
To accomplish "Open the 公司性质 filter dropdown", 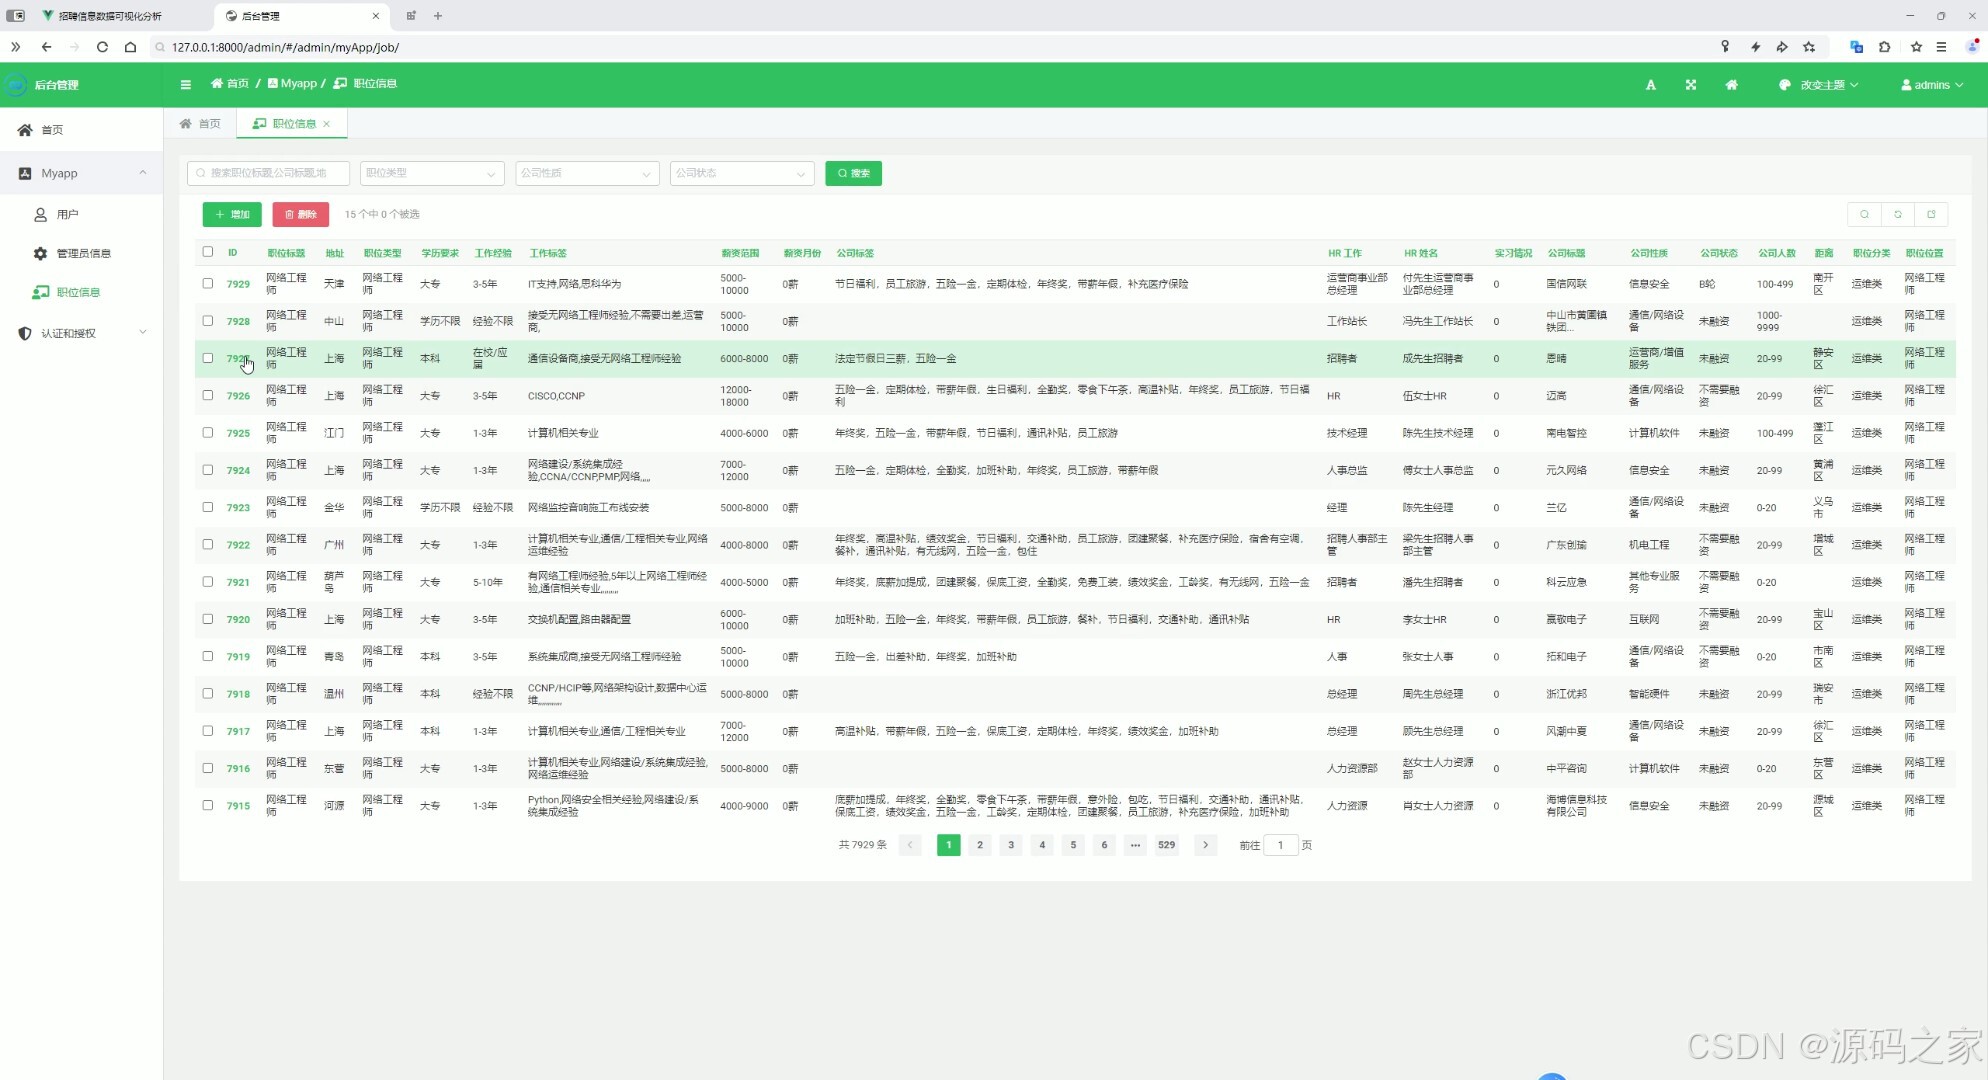I will coord(586,173).
